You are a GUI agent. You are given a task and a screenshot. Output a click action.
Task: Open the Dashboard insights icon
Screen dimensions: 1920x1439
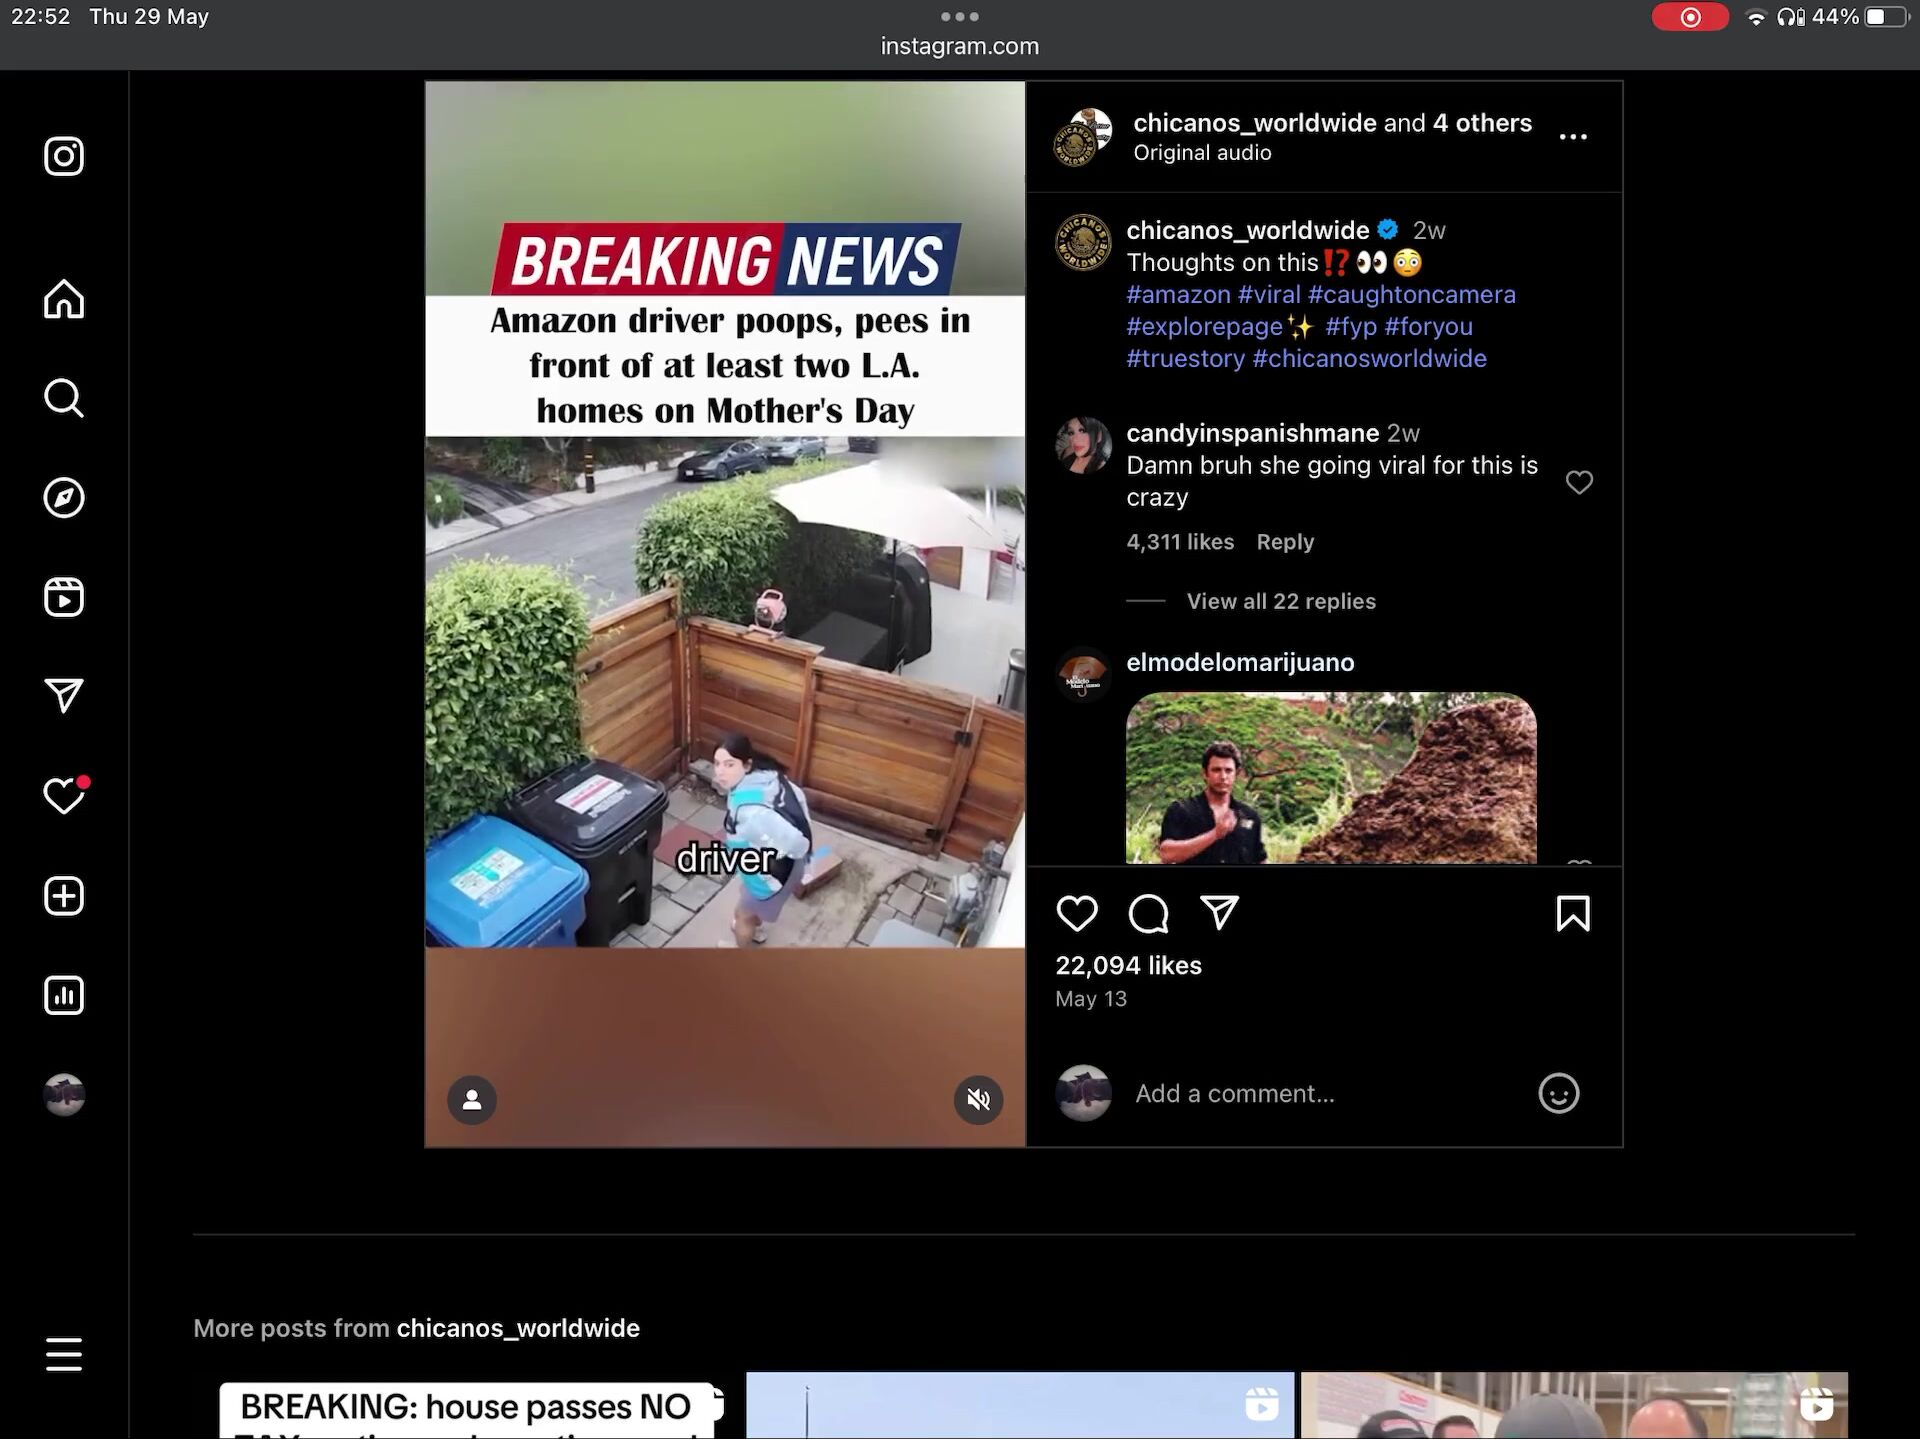(x=64, y=995)
